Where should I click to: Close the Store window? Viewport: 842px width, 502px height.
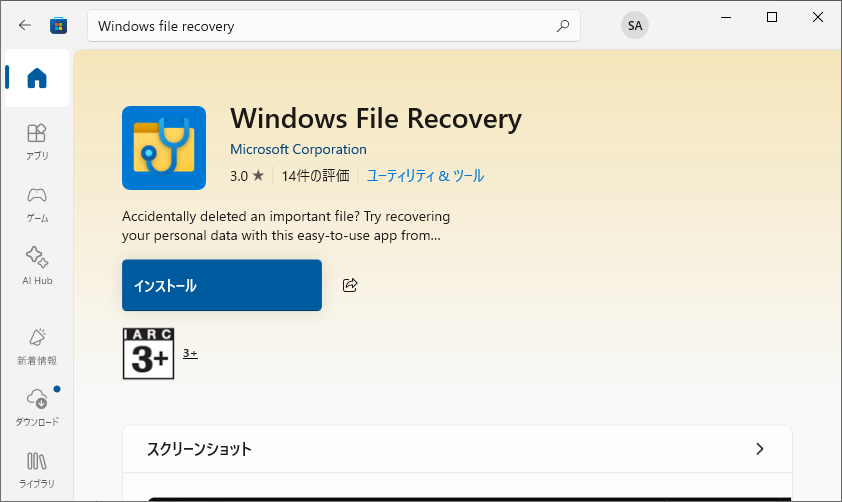[818, 17]
